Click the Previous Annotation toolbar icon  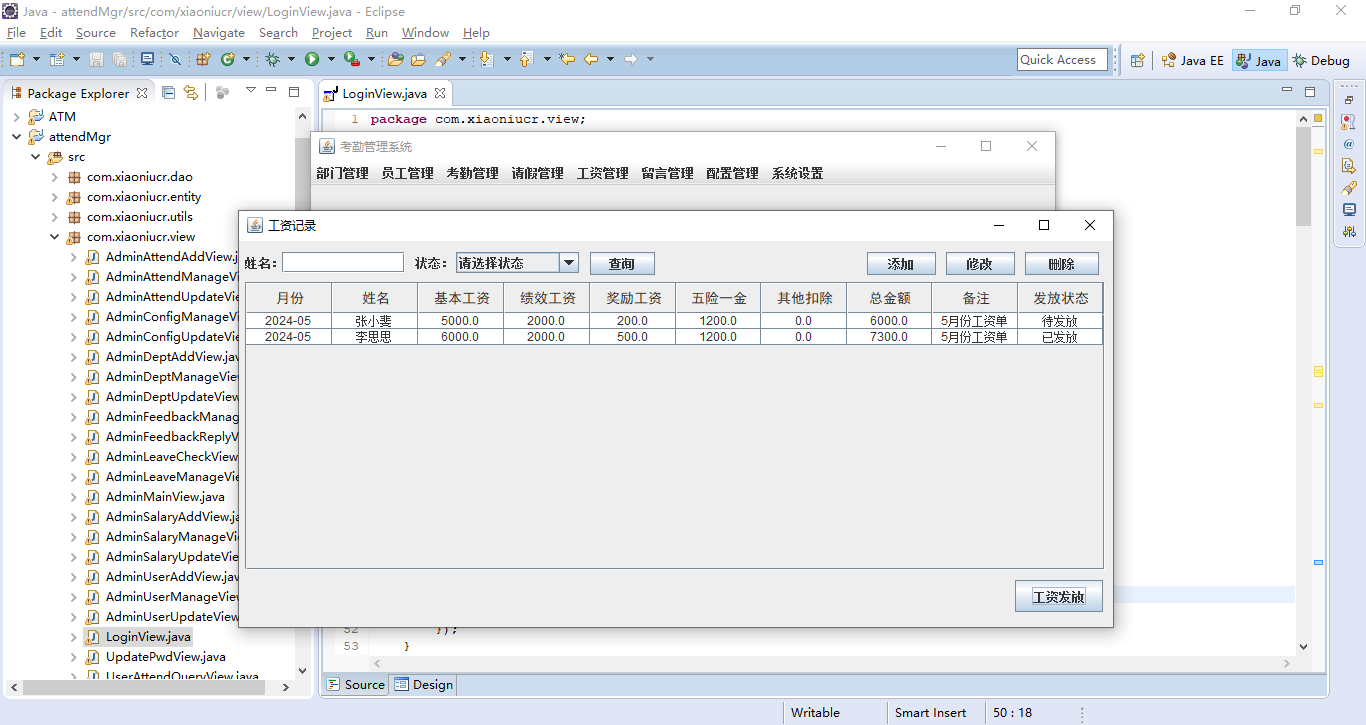pos(526,59)
